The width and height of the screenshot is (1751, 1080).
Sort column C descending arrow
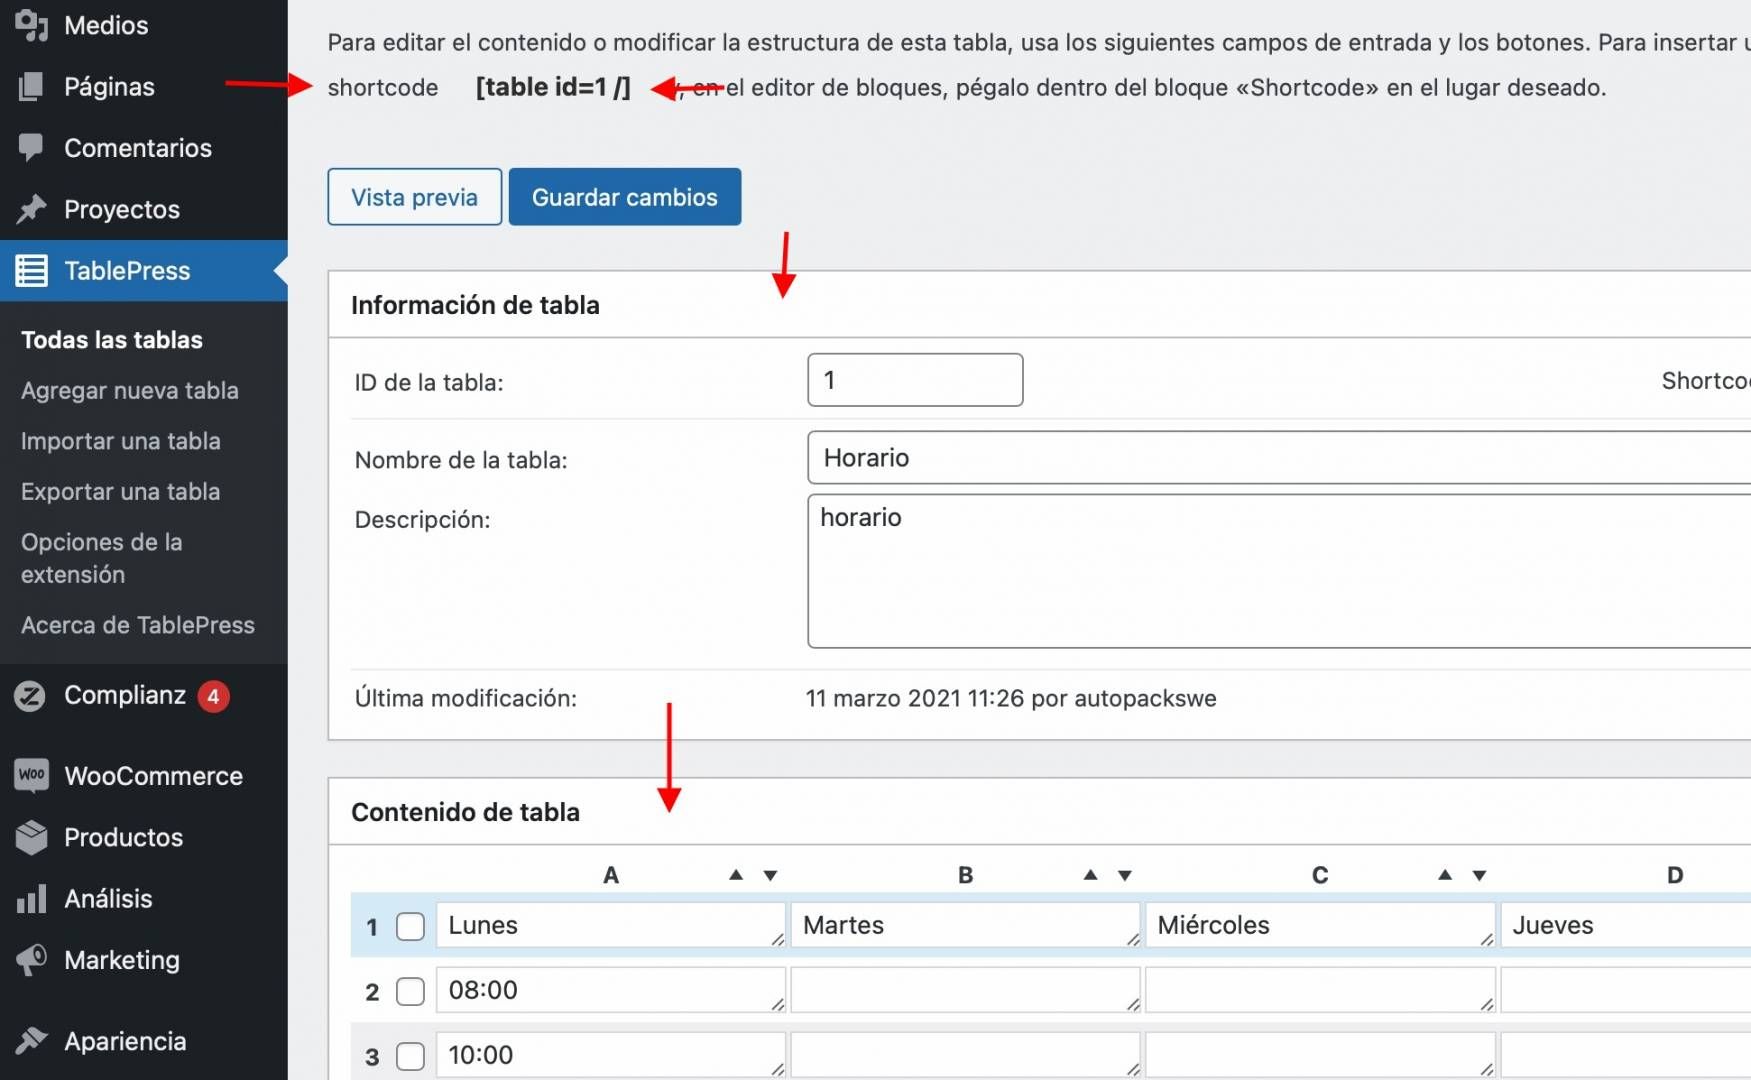pyautogui.click(x=1479, y=875)
